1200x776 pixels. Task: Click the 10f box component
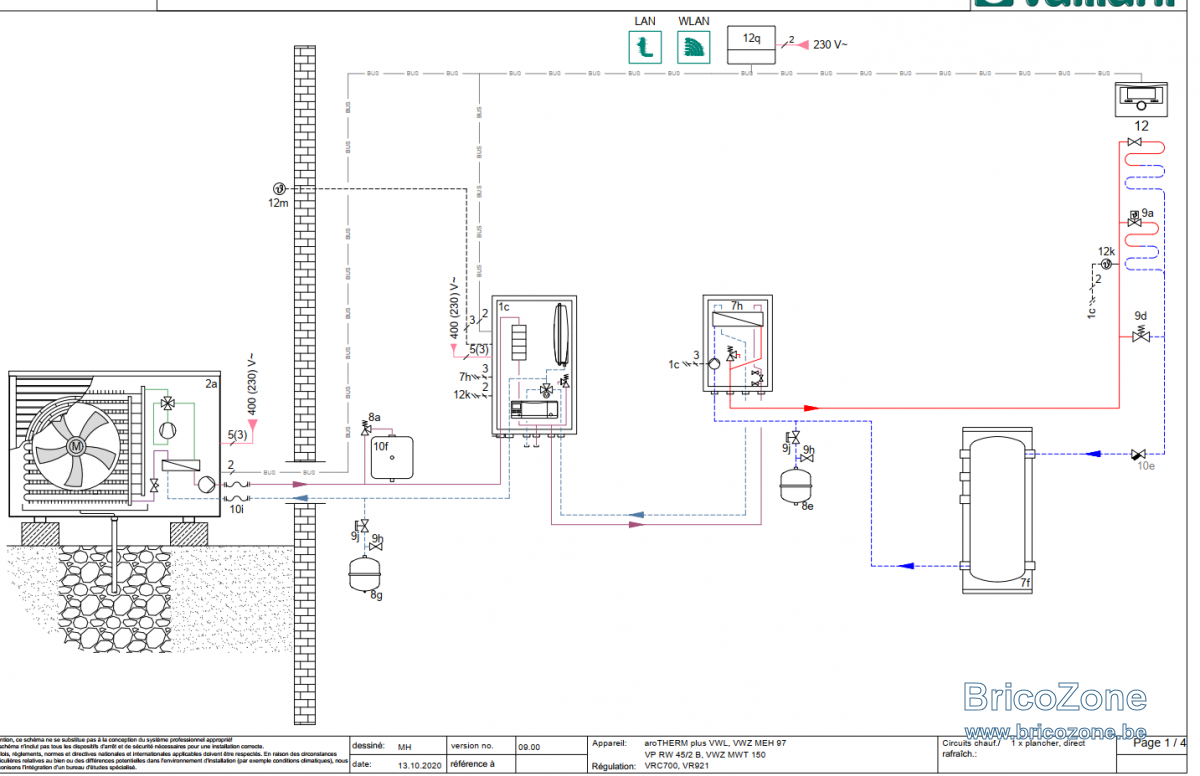click(391, 456)
